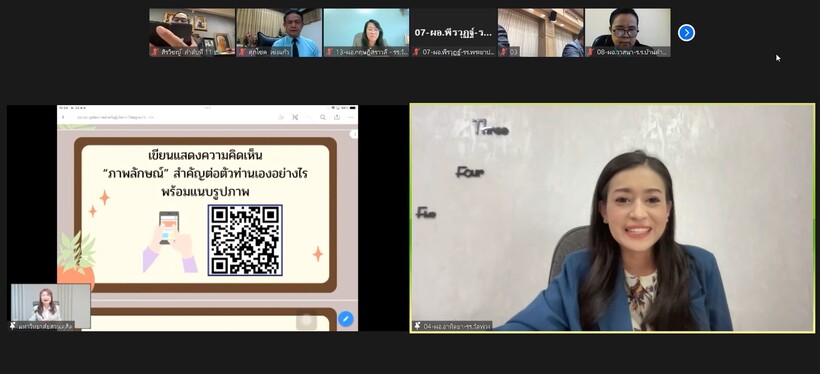Open the three-dot more menu on tablet

350,118
